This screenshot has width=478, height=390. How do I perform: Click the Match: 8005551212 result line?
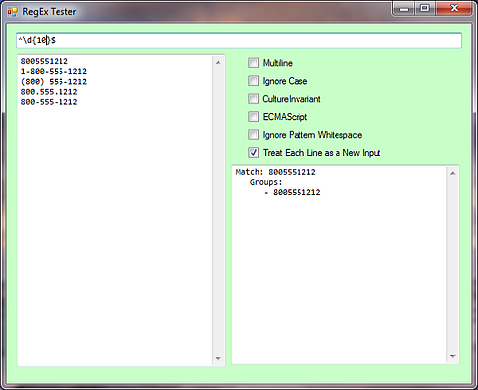point(275,172)
